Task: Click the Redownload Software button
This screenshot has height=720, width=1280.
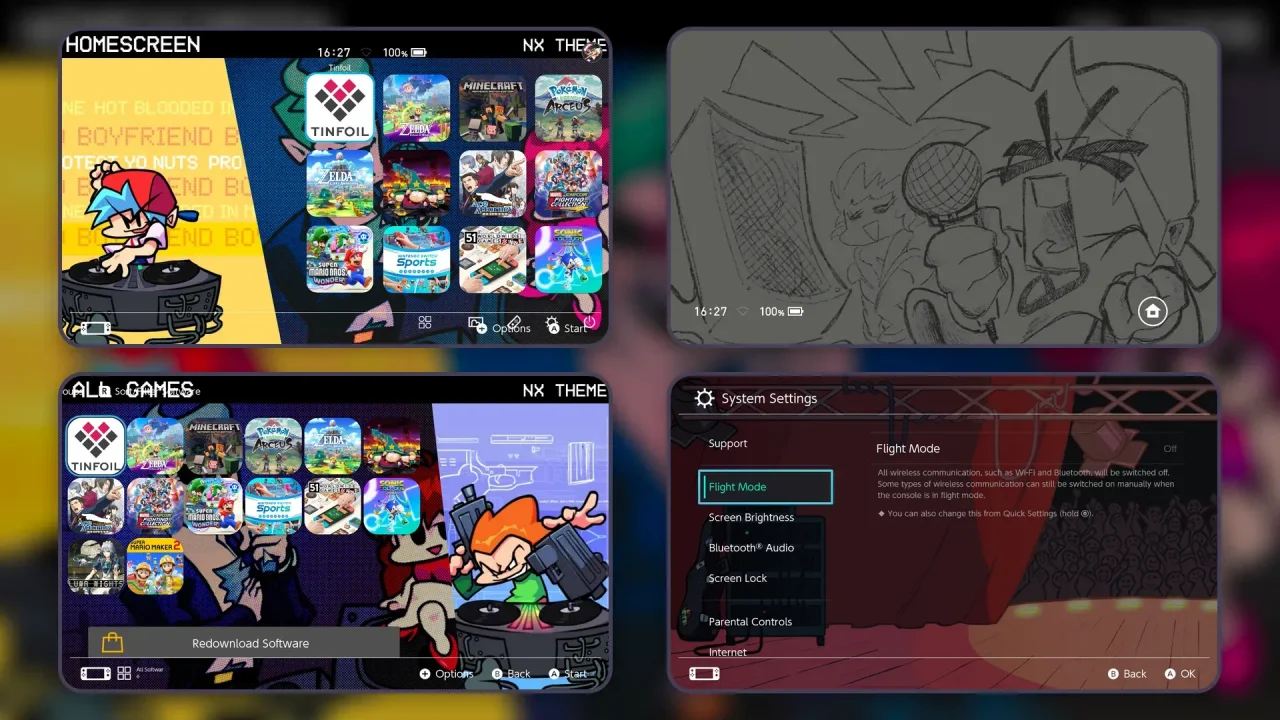Action: [x=244, y=643]
